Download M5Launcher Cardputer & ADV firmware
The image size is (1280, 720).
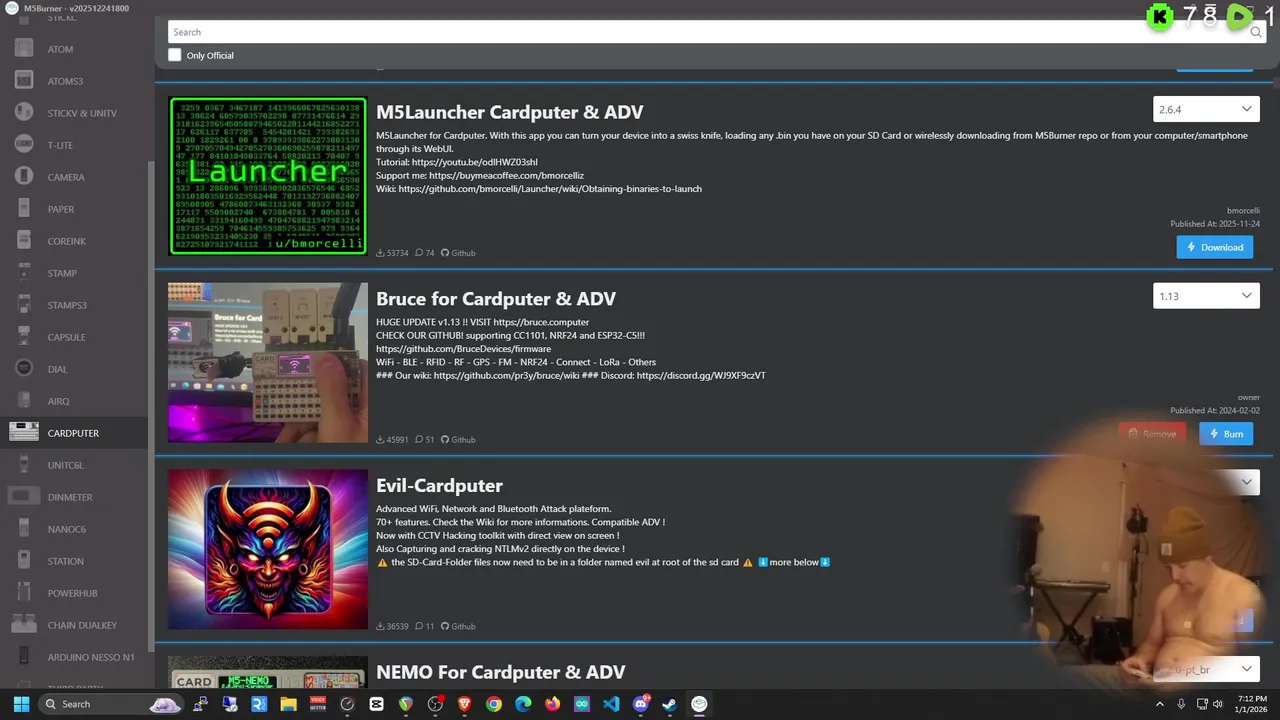(1215, 247)
